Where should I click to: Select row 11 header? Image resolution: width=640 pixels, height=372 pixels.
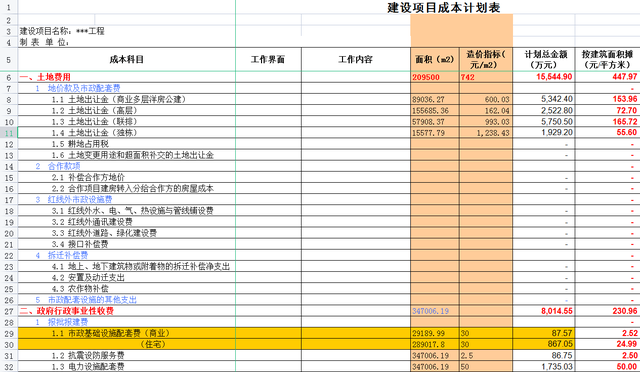(x=9, y=133)
